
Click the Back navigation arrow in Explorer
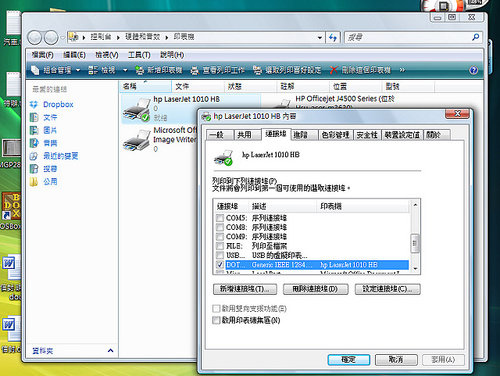34,37
